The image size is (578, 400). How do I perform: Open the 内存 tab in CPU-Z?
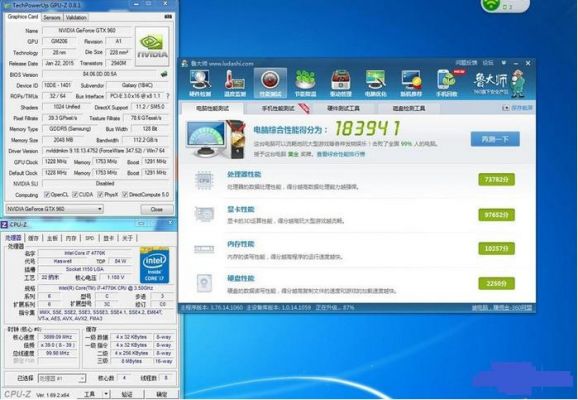click(71, 238)
